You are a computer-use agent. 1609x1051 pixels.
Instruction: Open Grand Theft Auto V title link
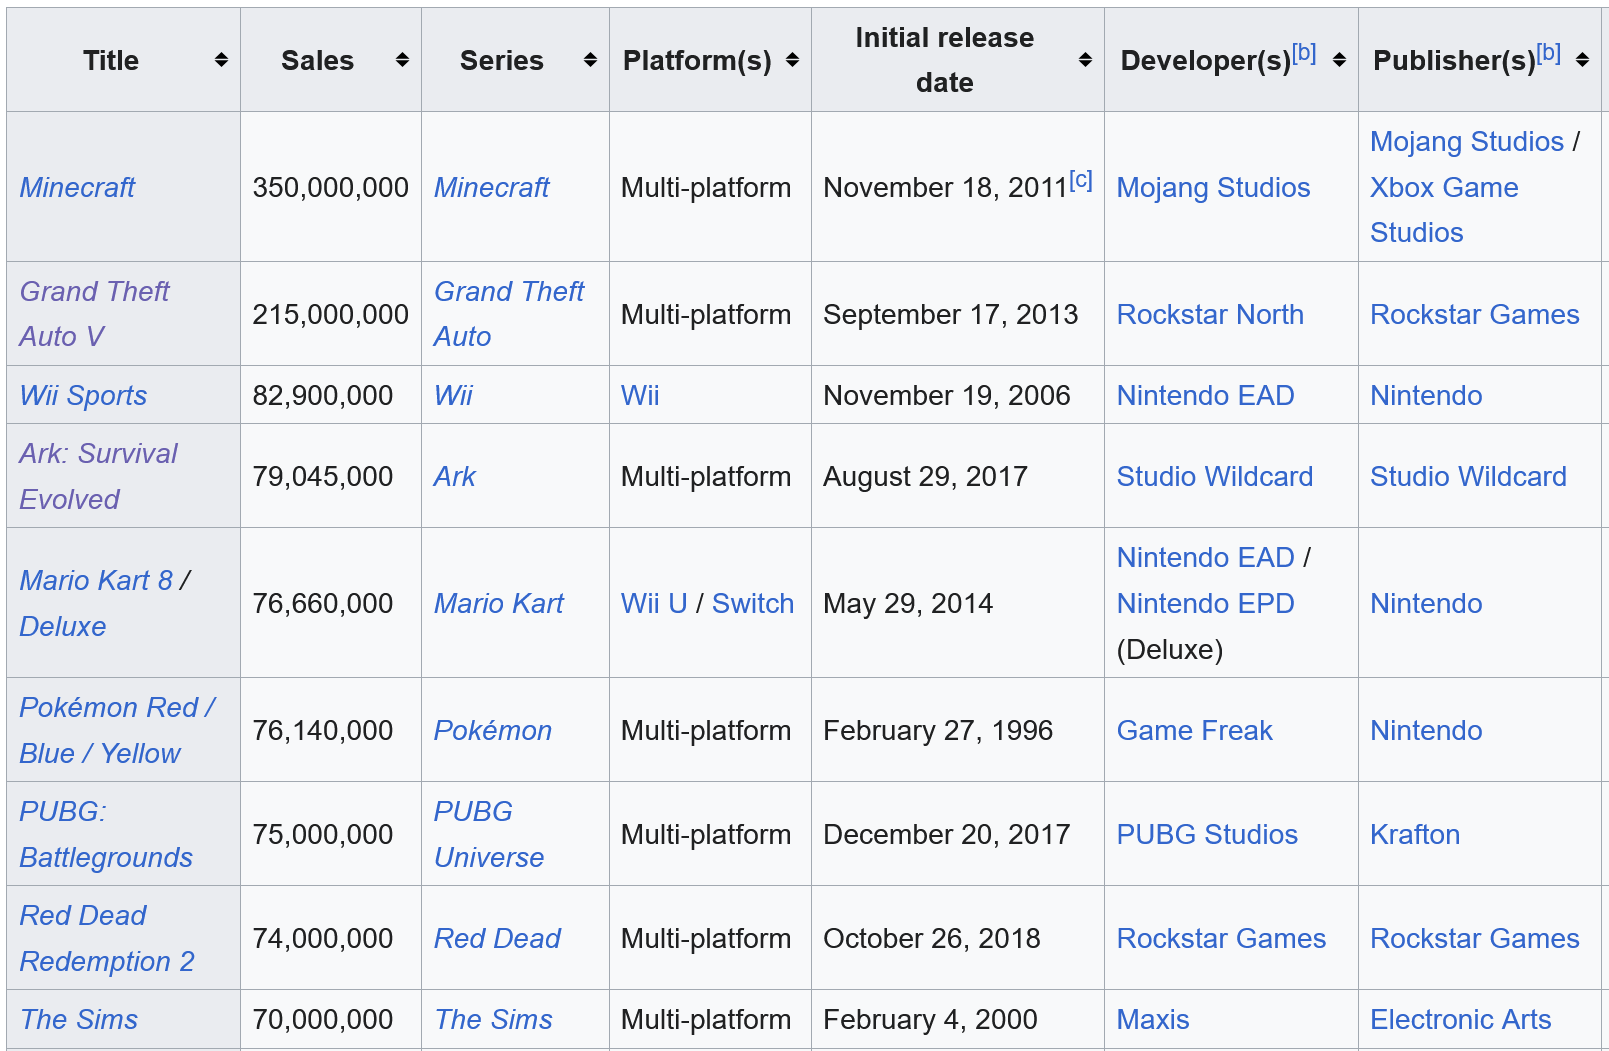point(94,314)
